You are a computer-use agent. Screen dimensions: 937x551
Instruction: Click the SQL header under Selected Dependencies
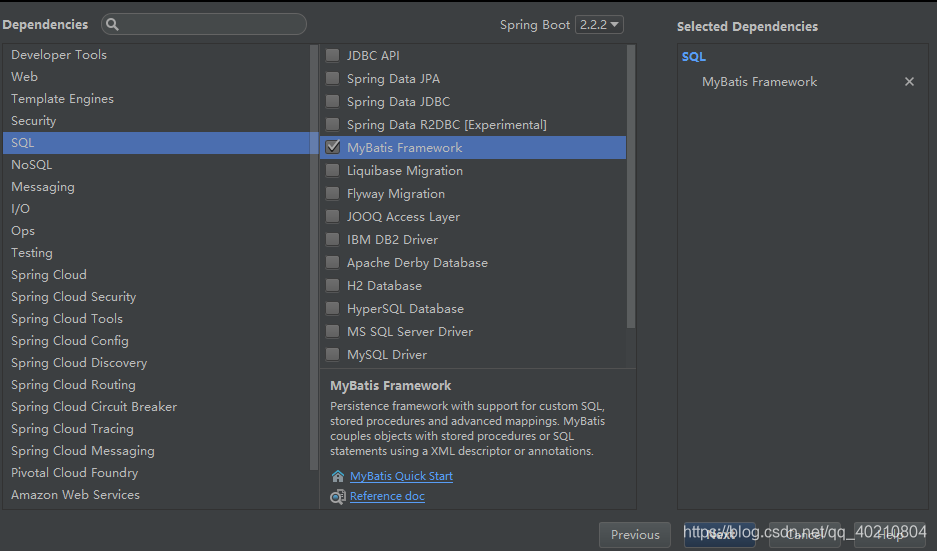pyautogui.click(x=694, y=57)
